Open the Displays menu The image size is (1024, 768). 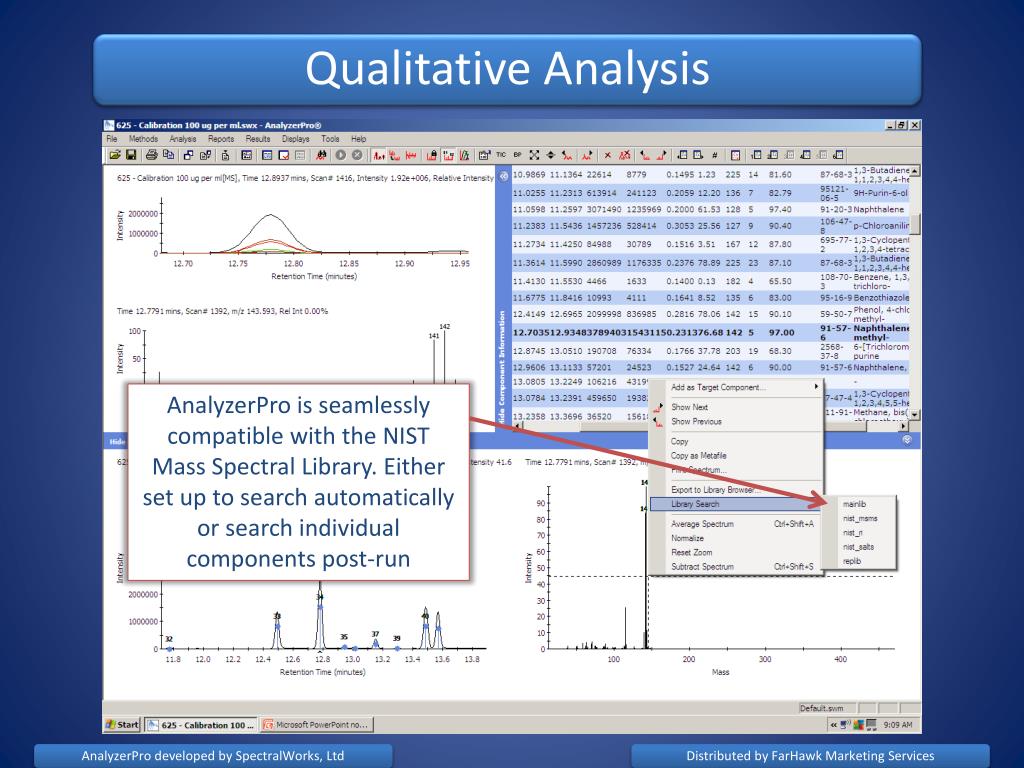296,139
